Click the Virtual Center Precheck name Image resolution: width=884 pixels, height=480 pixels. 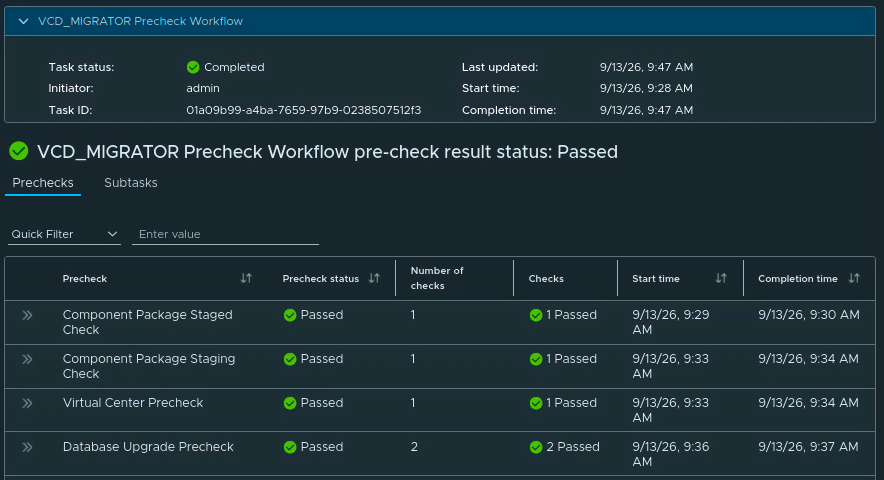(133, 403)
